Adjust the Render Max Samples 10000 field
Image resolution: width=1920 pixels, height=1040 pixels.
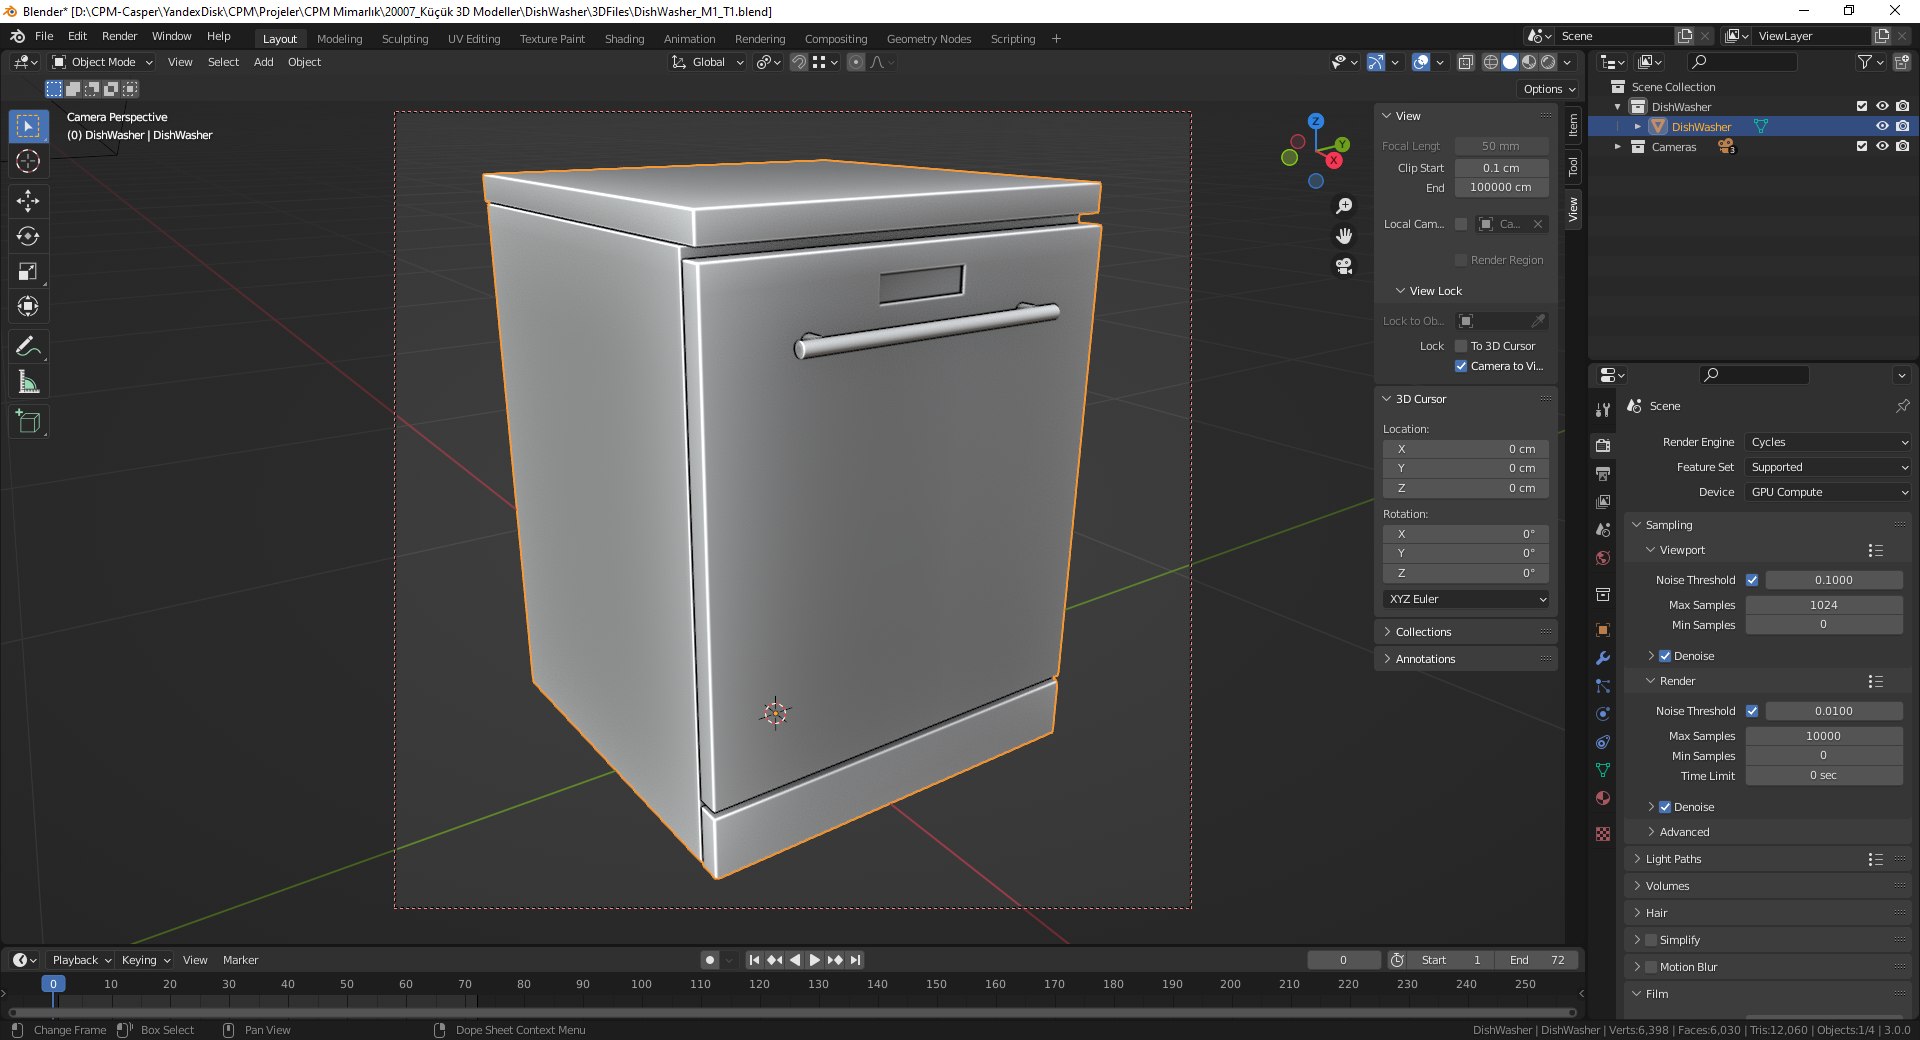(1824, 736)
